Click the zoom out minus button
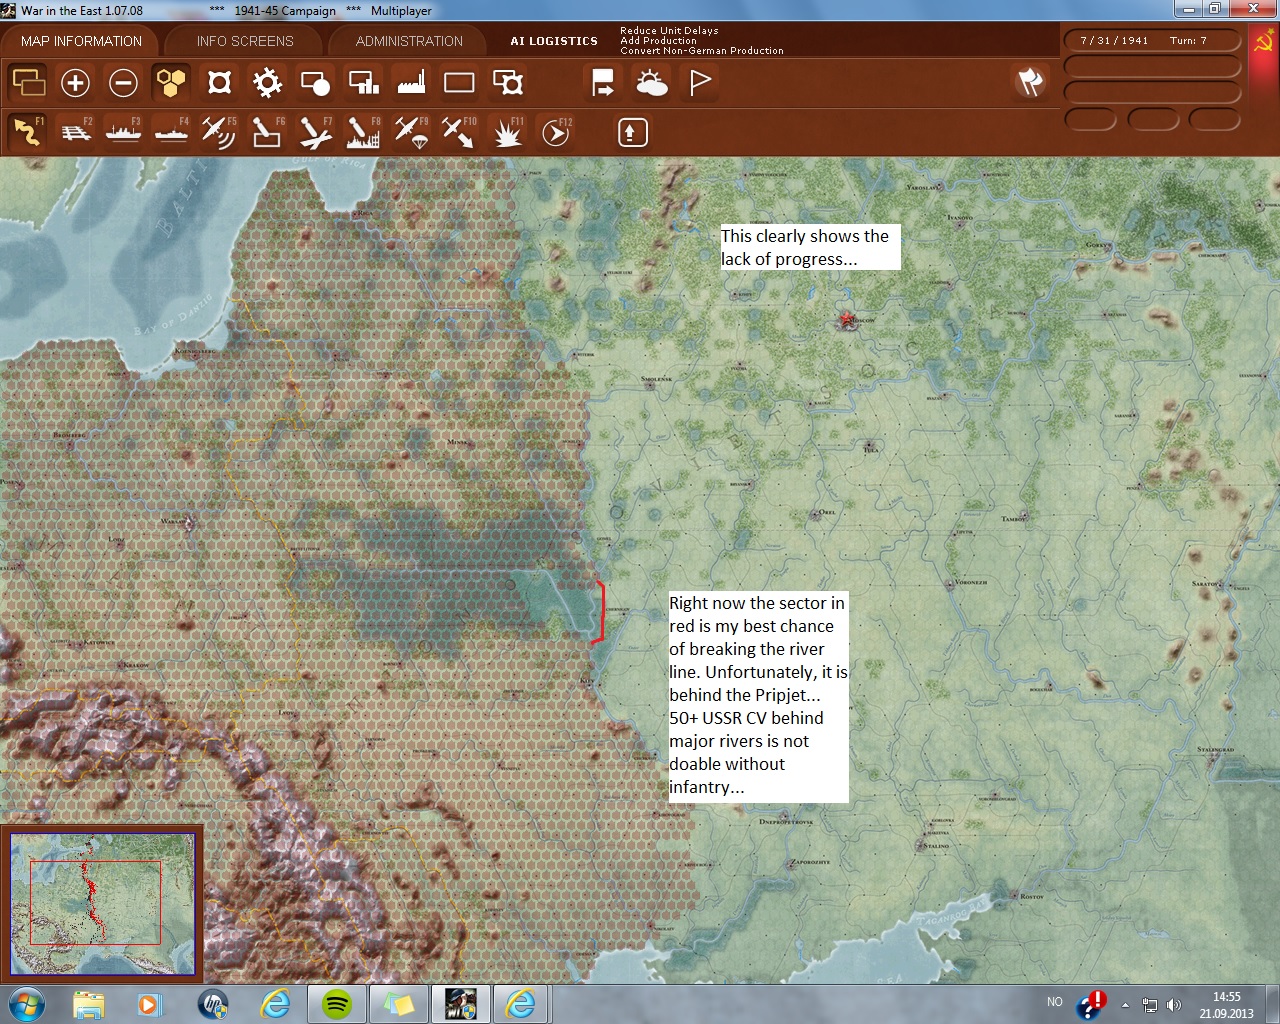The height and width of the screenshot is (1024, 1280). (x=123, y=83)
